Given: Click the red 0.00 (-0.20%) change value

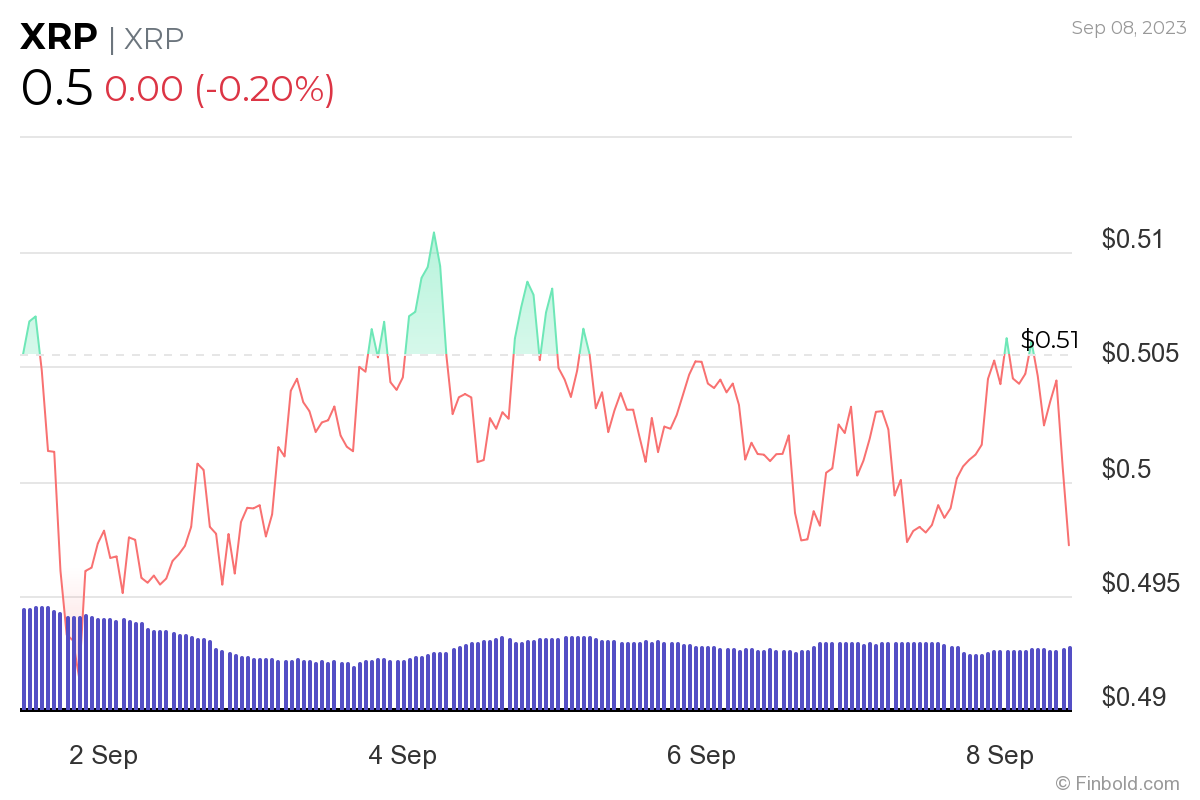Looking at the screenshot, I should 220,89.
